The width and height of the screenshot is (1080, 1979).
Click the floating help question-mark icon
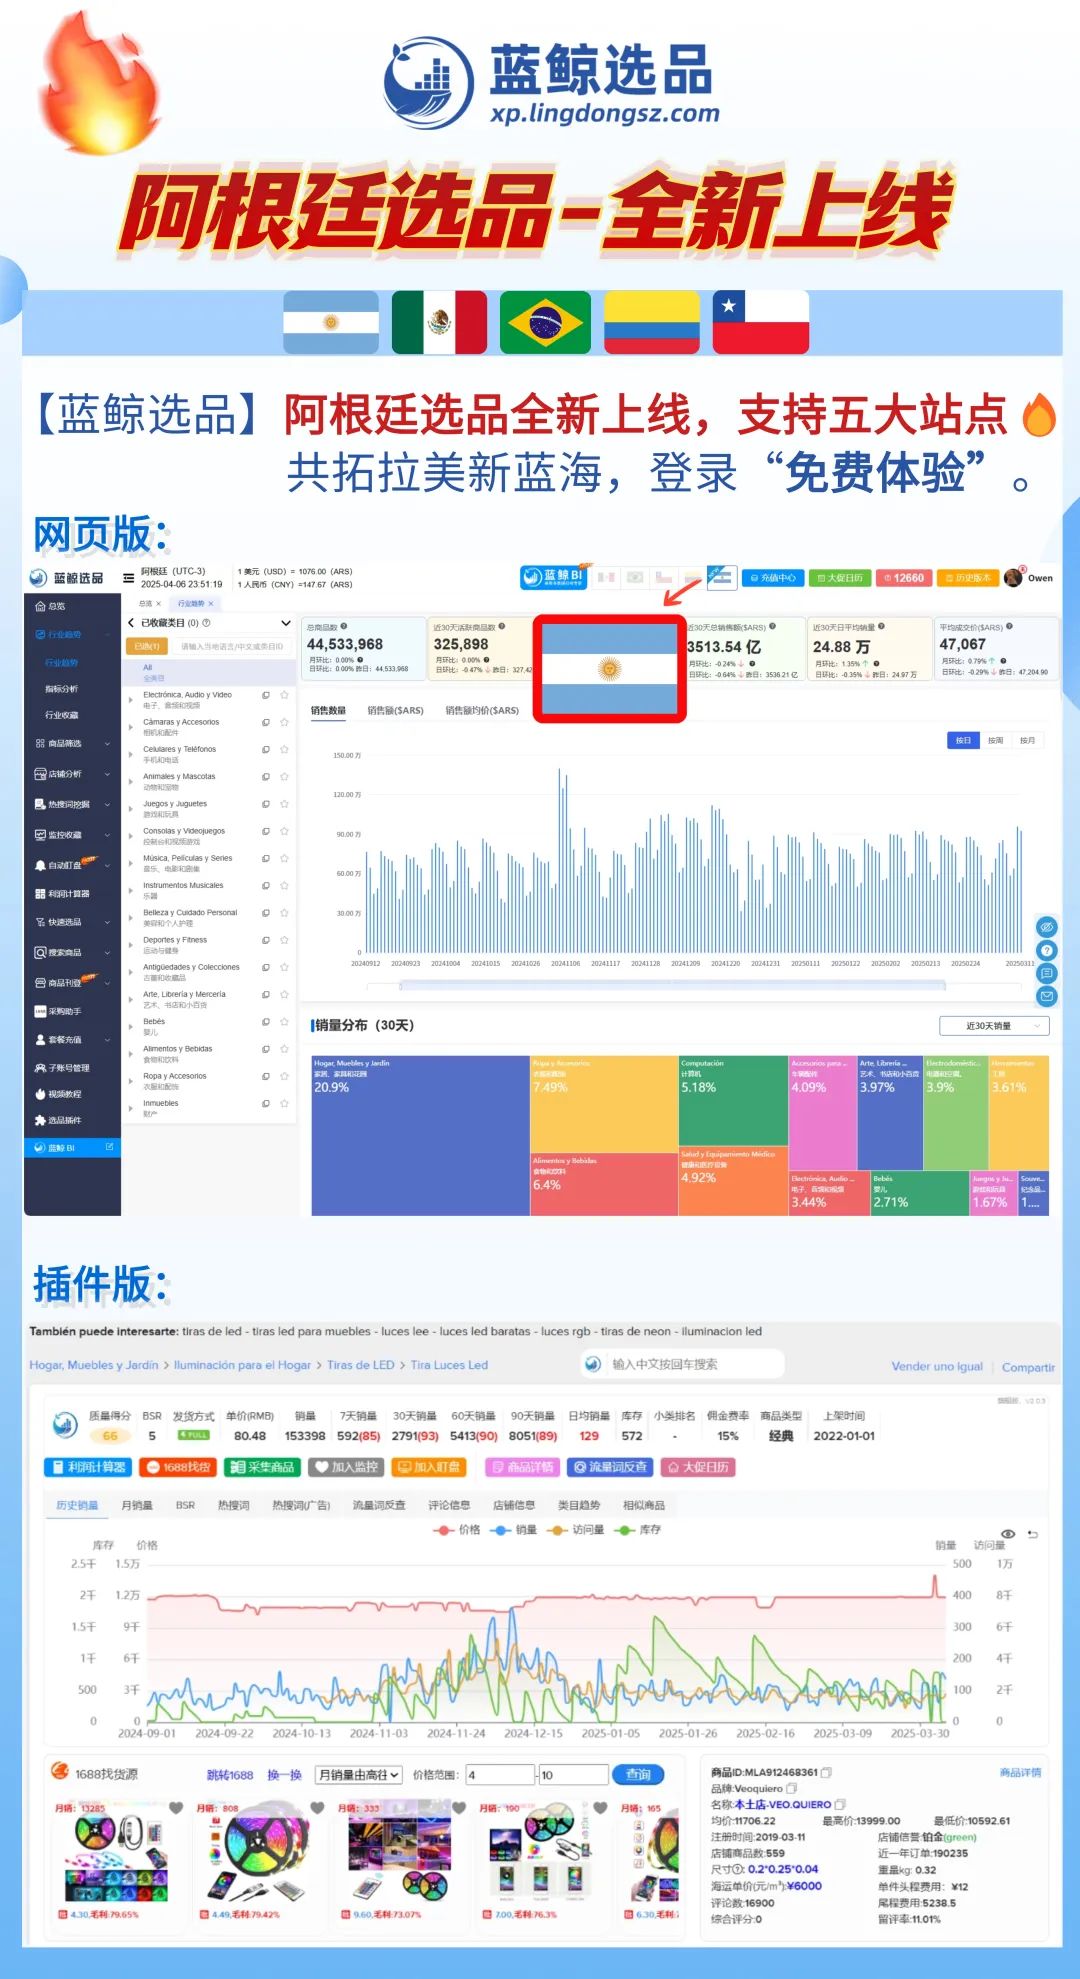click(x=1047, y=950)
